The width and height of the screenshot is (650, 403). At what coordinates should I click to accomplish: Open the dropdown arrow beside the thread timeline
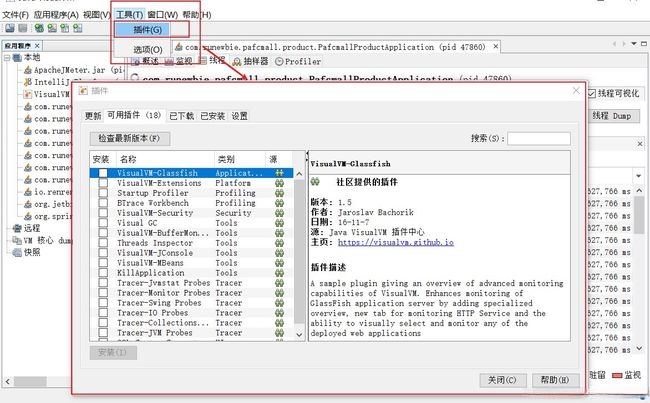pyautogui.click(x=639, y=176)
